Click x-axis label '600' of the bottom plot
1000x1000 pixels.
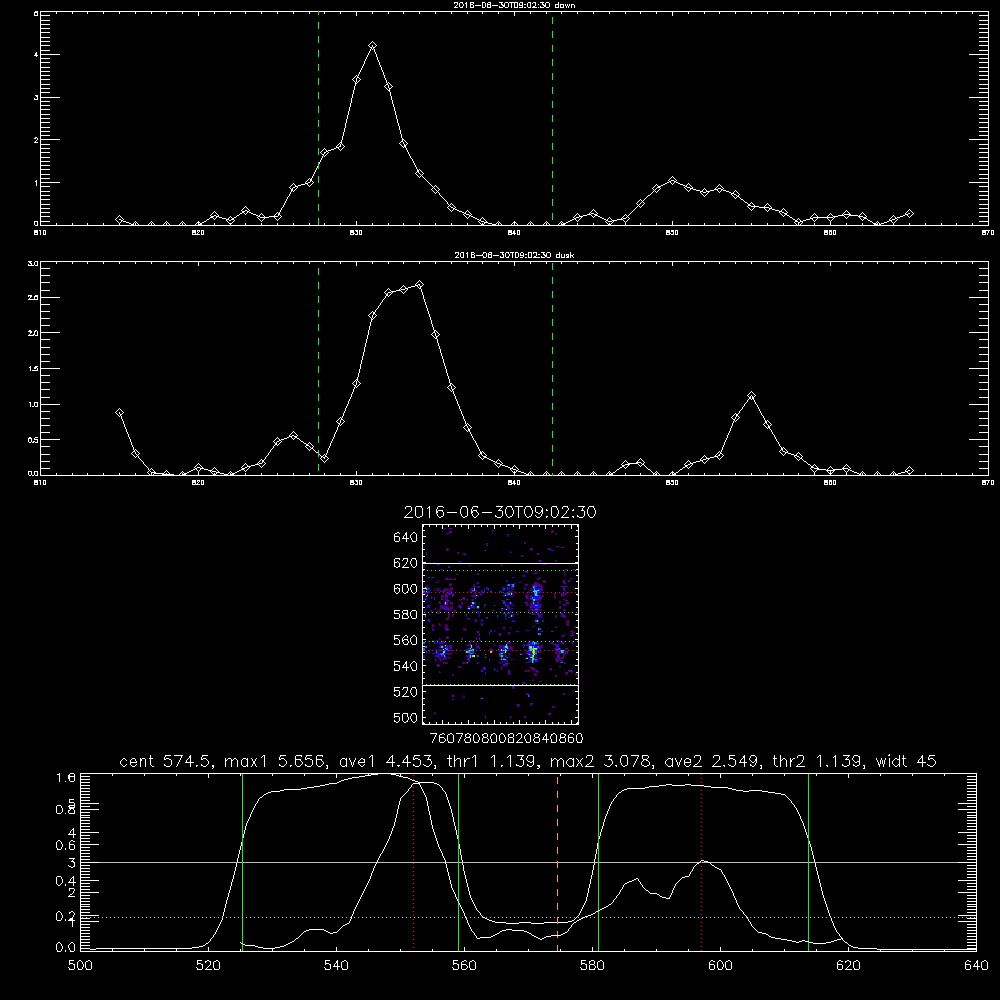click(720, 966)
